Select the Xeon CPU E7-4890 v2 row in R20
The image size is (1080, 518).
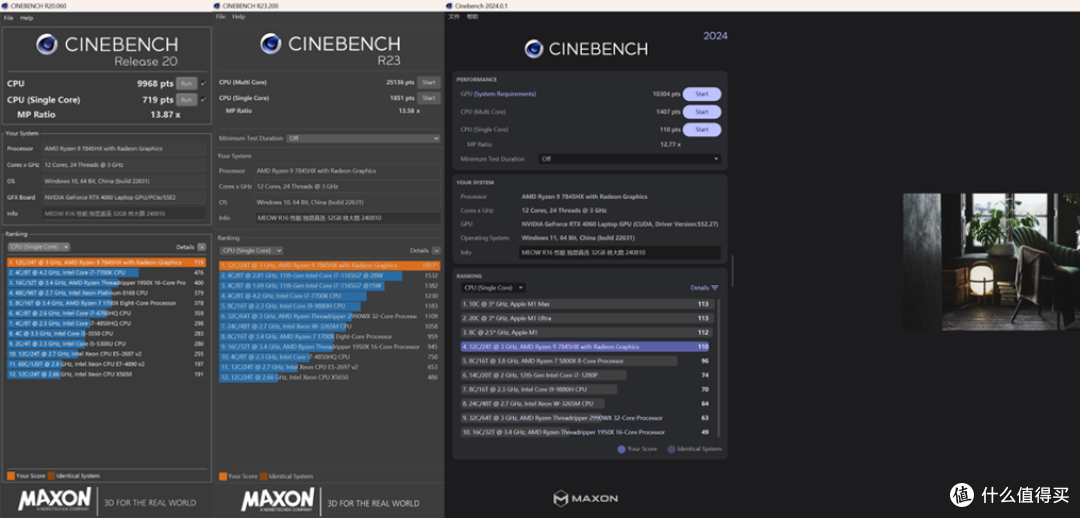point(107,364)
